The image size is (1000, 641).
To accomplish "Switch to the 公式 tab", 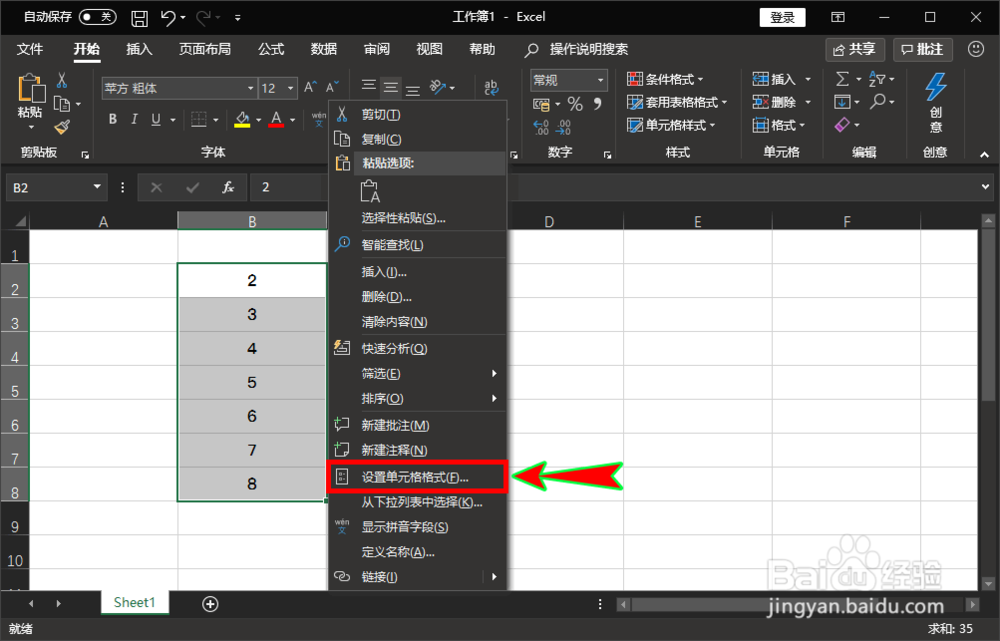I will (x=271, y=49).
